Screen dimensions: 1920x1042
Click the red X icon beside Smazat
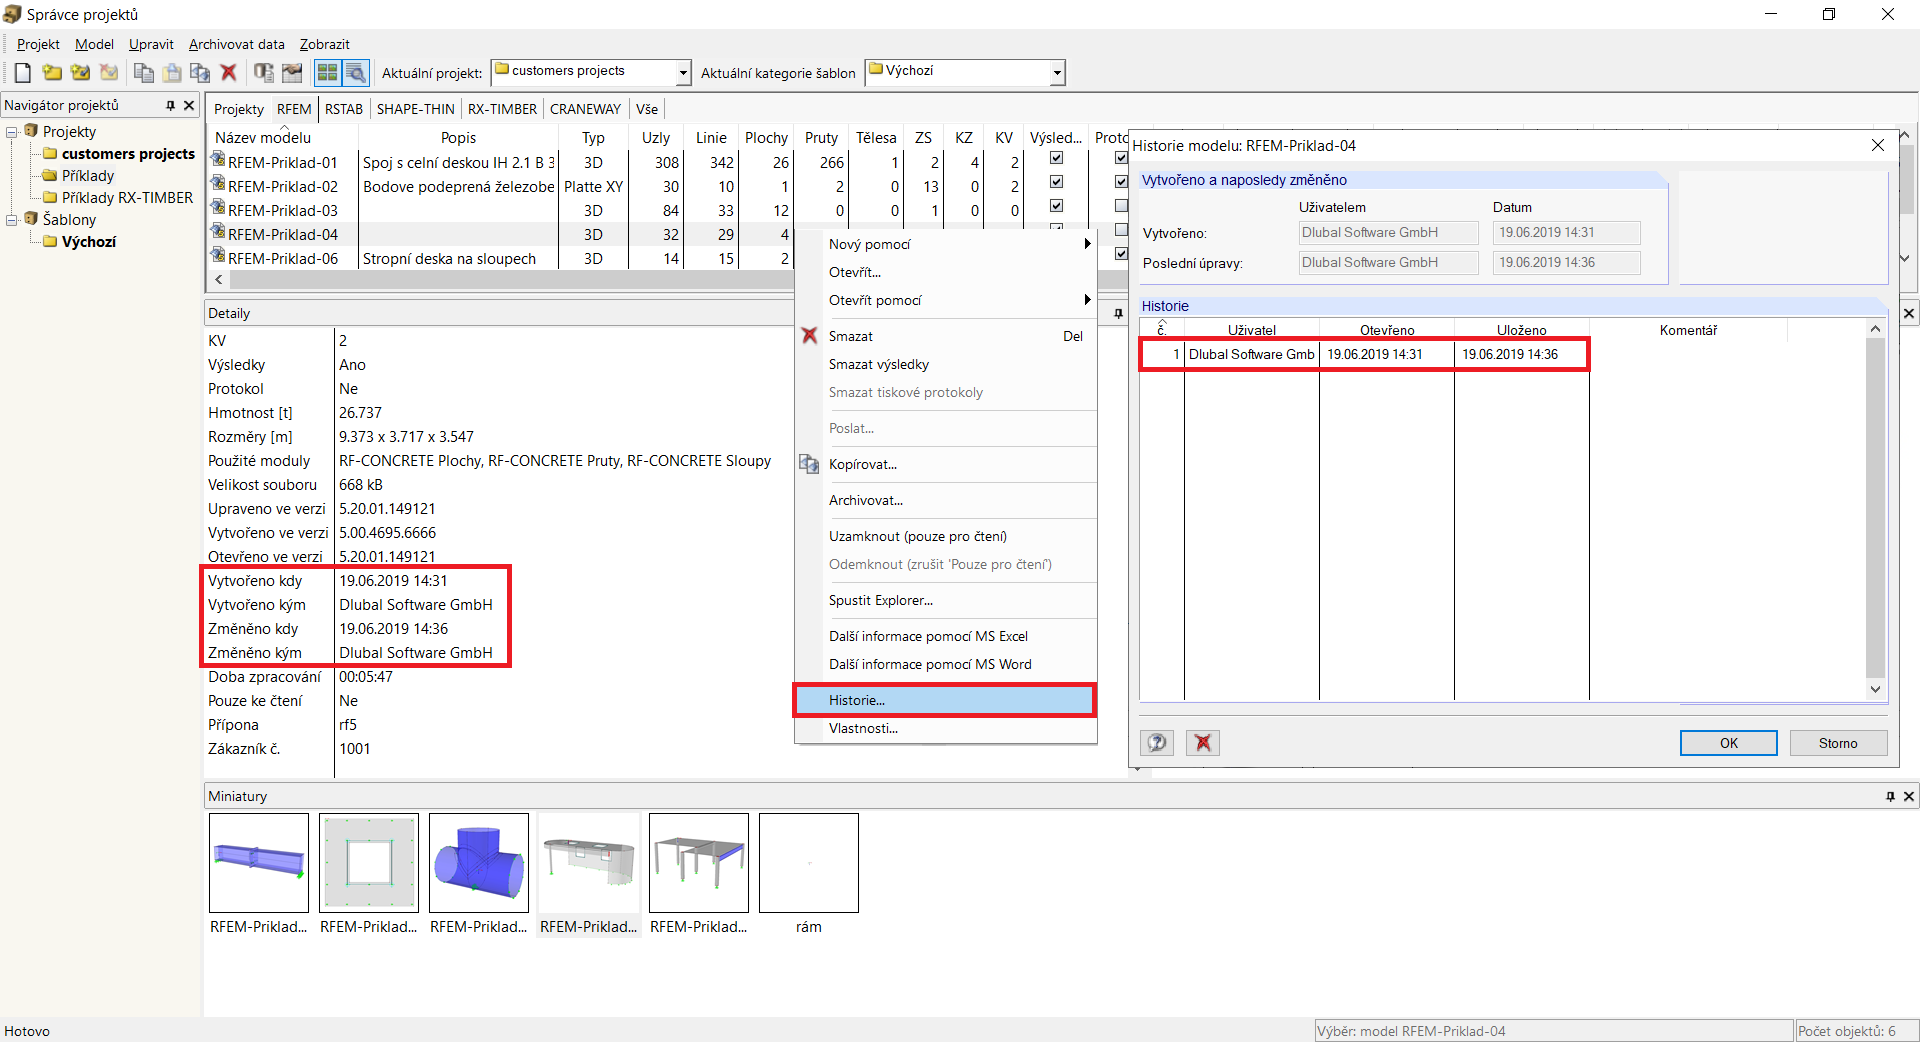tap(810, 336)
